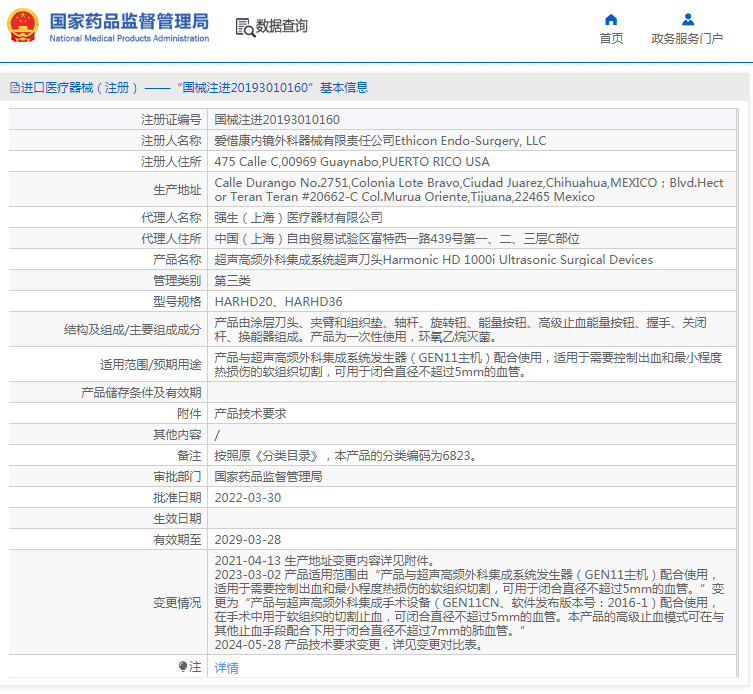The image size is (753, 694).
Task: Click the 变更情况 label
Action: [x=177, y=603]
